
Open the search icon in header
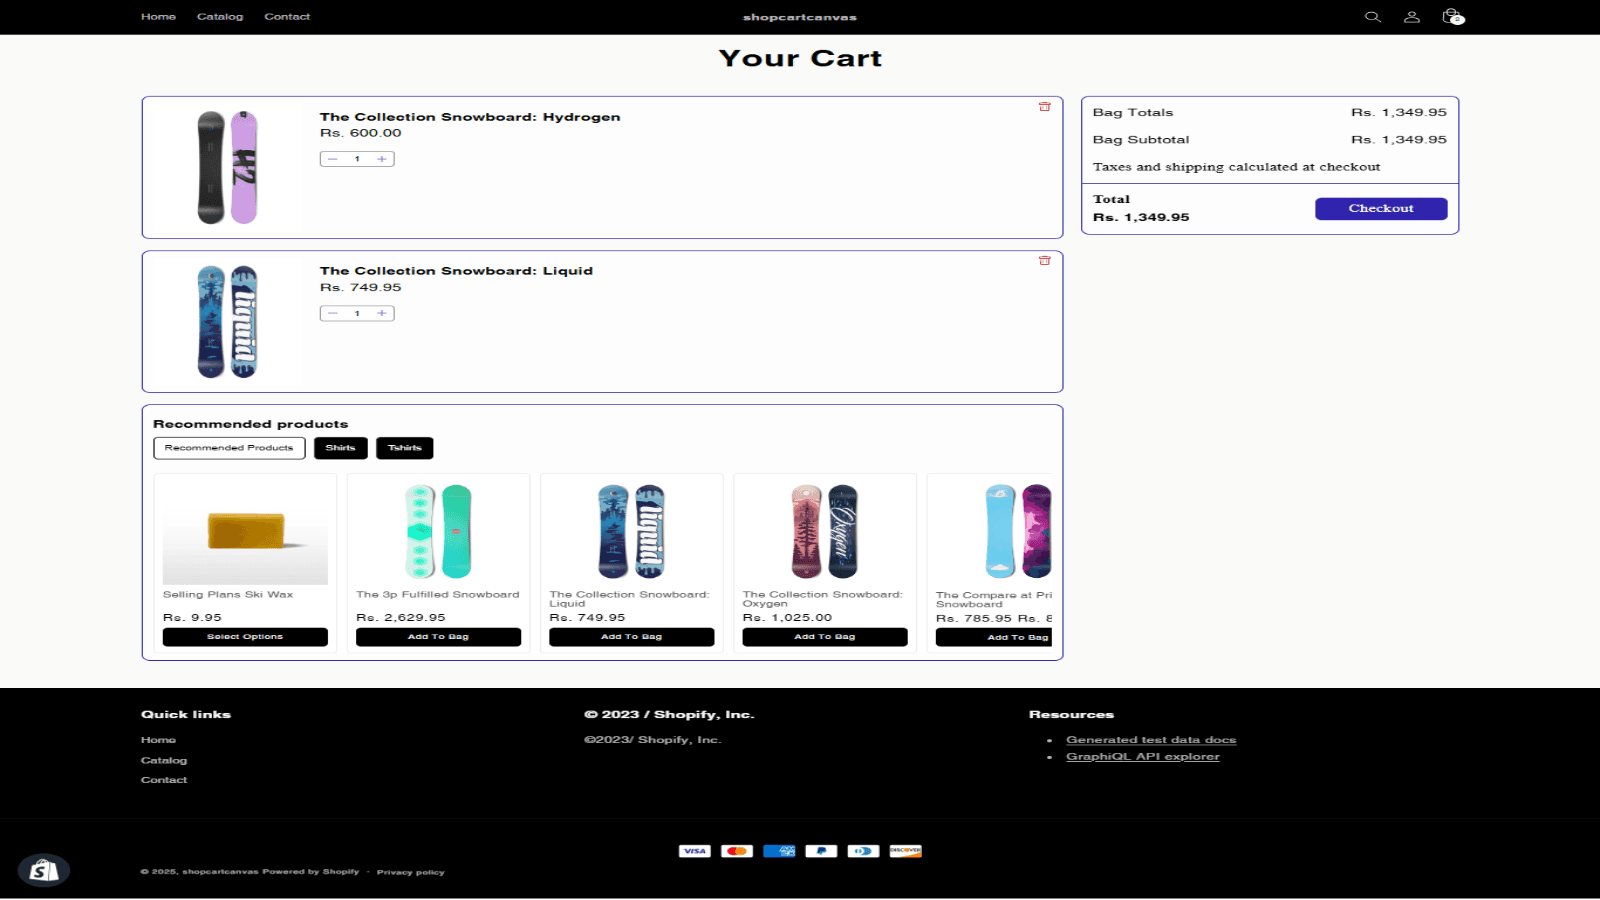tap(1372, 17)
